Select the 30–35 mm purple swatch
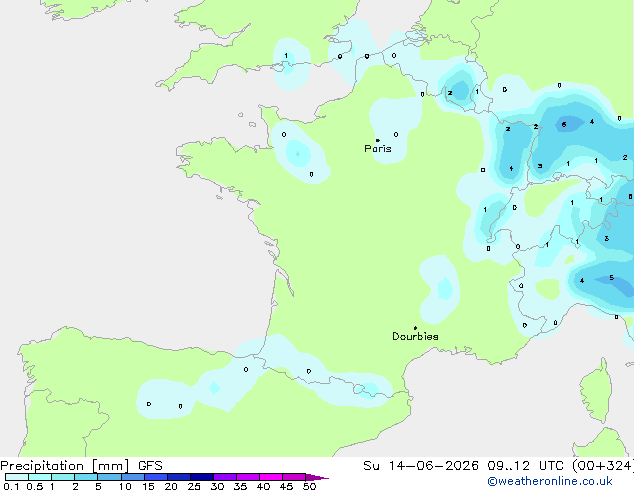634x490 pixels. (x=225, y=477)
